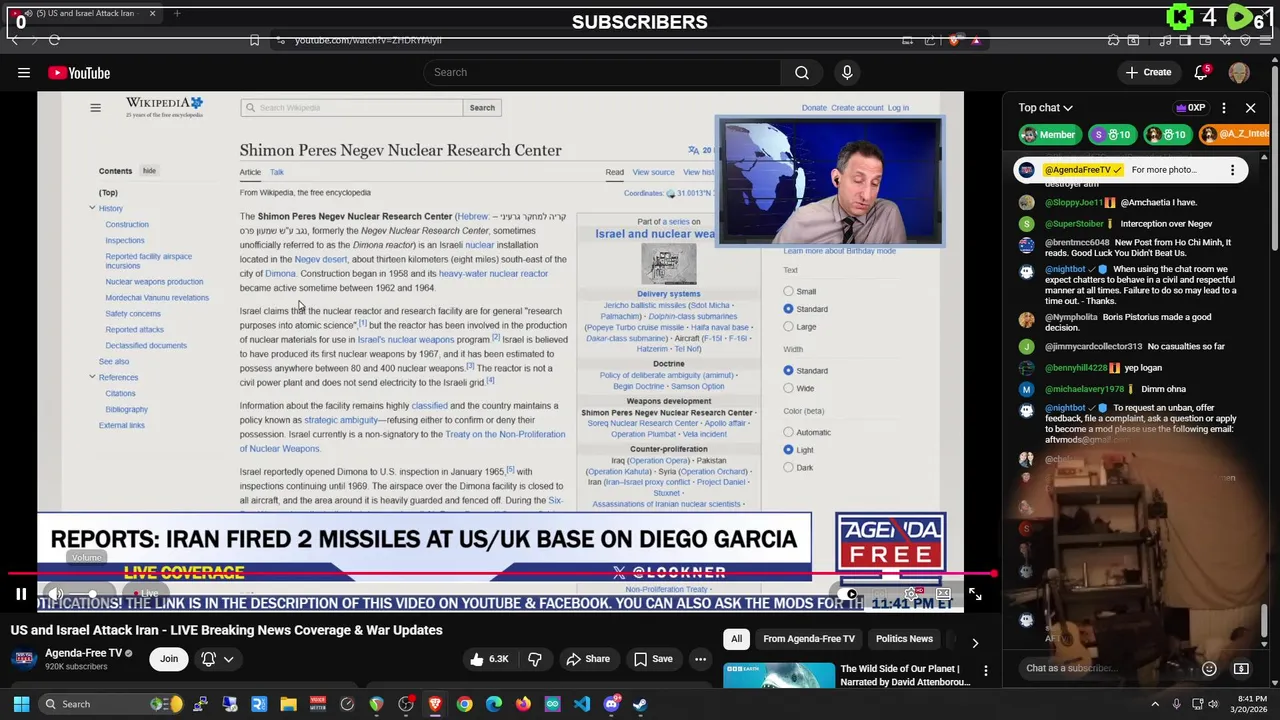This screenshot has width=1280, height=720.
Task: Collapse the References section in Wikipedia contents
Action: coord(92,377)
